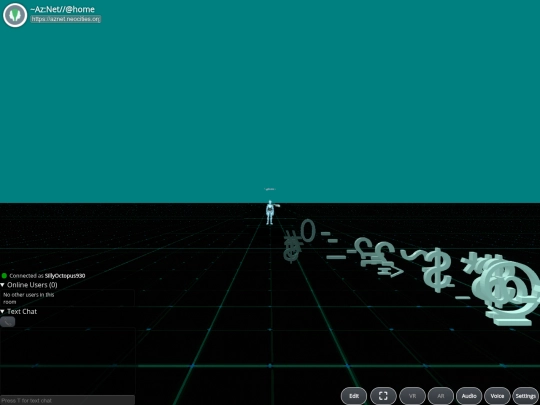Click the Az:Net room logo avatar
Image resolution: width=540 pixels, height=405 pixels.
[x=15, y=15]
